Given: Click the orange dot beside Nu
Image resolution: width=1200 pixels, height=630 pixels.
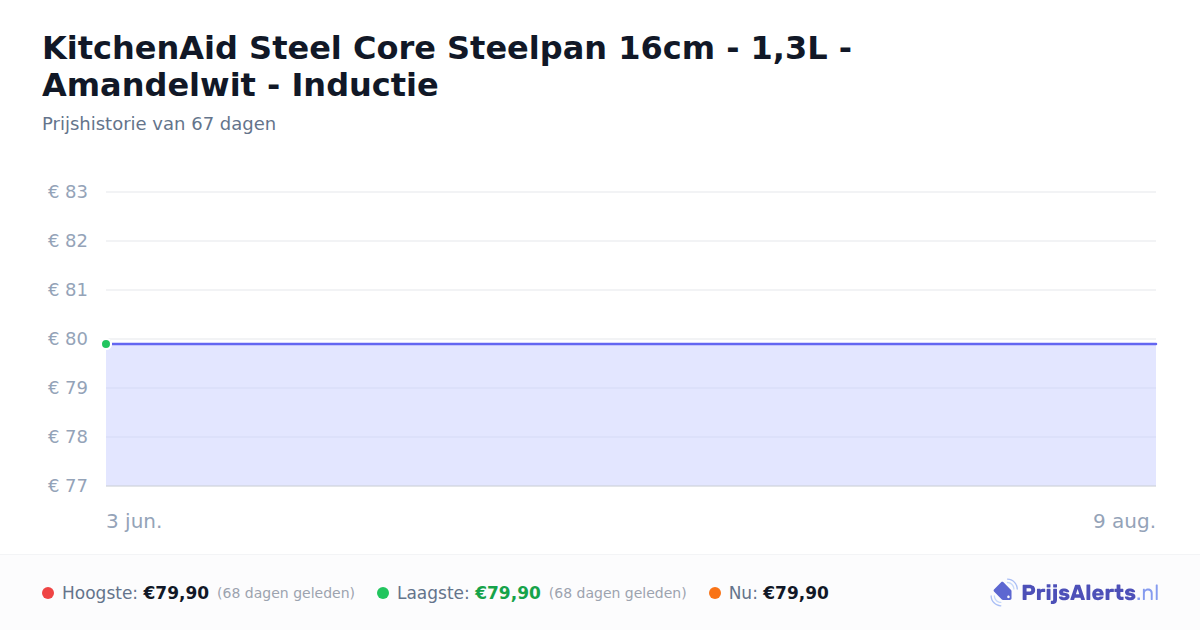Looking at the screenshot, I should tap(715, 593).
